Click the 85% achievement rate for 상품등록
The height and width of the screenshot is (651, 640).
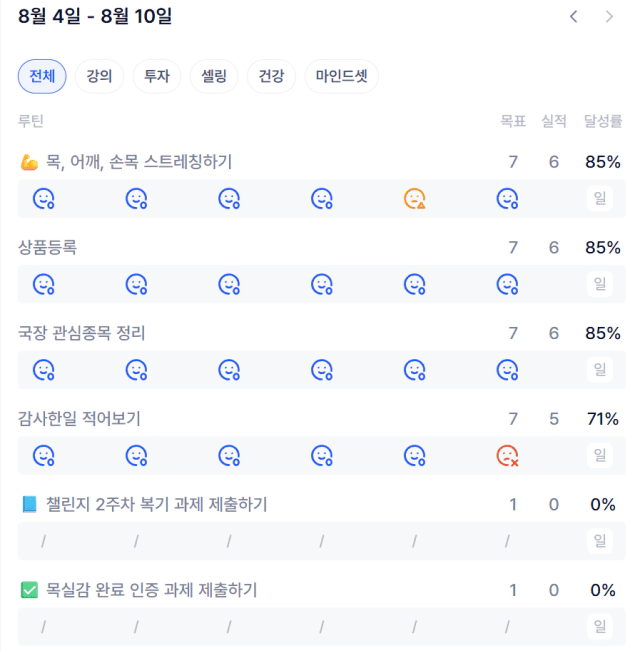[x=603, y=247]
